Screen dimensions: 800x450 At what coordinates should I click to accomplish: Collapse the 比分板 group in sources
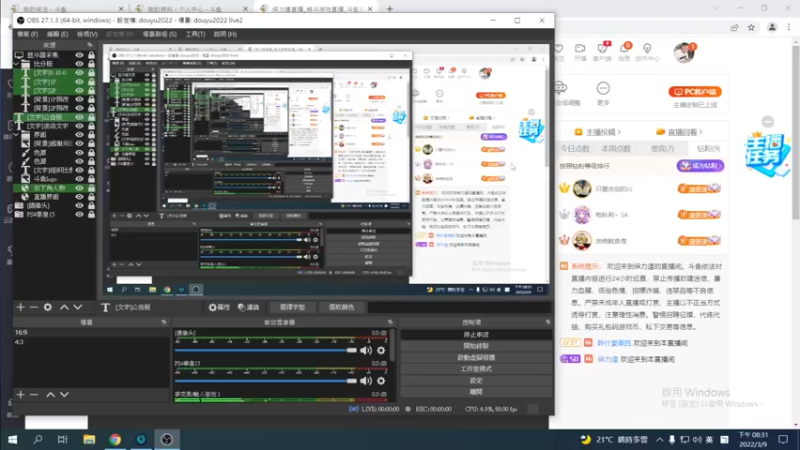pos(16,64)
